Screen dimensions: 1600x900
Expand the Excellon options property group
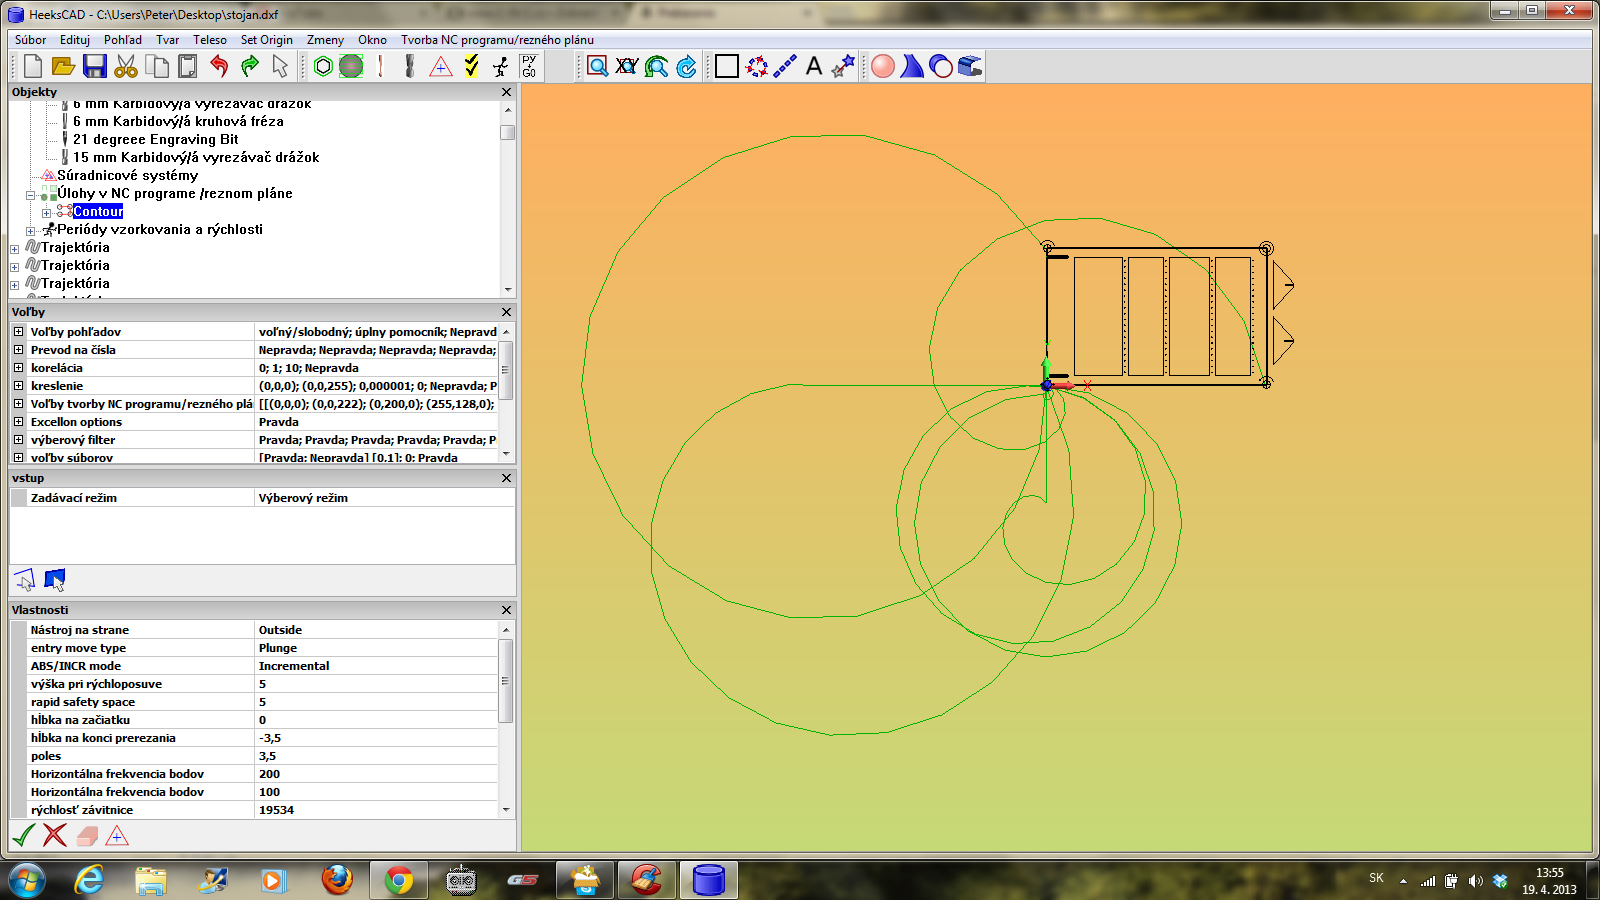tap(18, 422)
